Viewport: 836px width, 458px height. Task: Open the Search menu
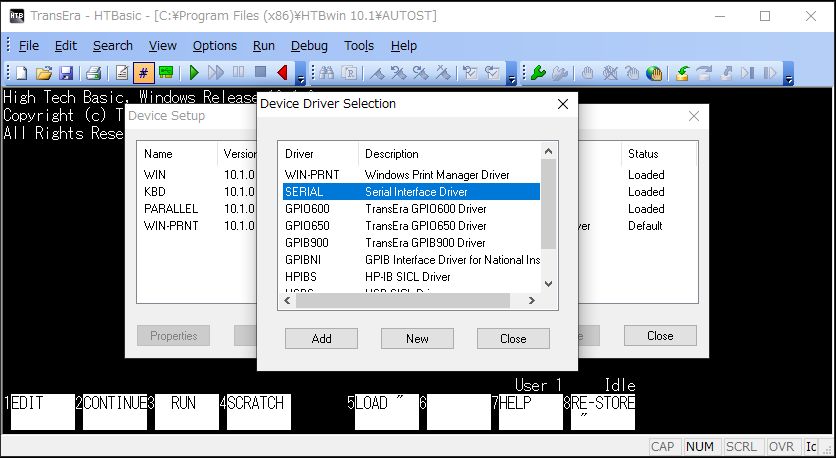112,46
